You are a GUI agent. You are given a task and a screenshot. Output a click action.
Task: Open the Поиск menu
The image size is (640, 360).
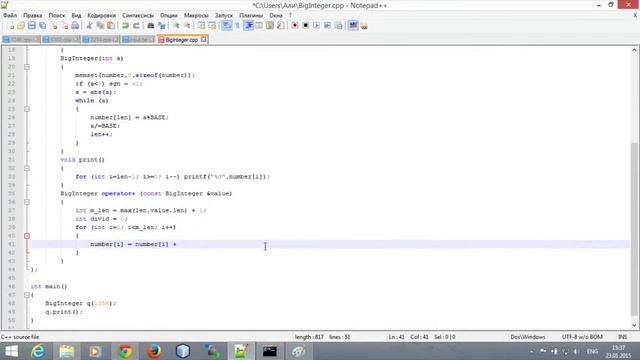(57, 15)
